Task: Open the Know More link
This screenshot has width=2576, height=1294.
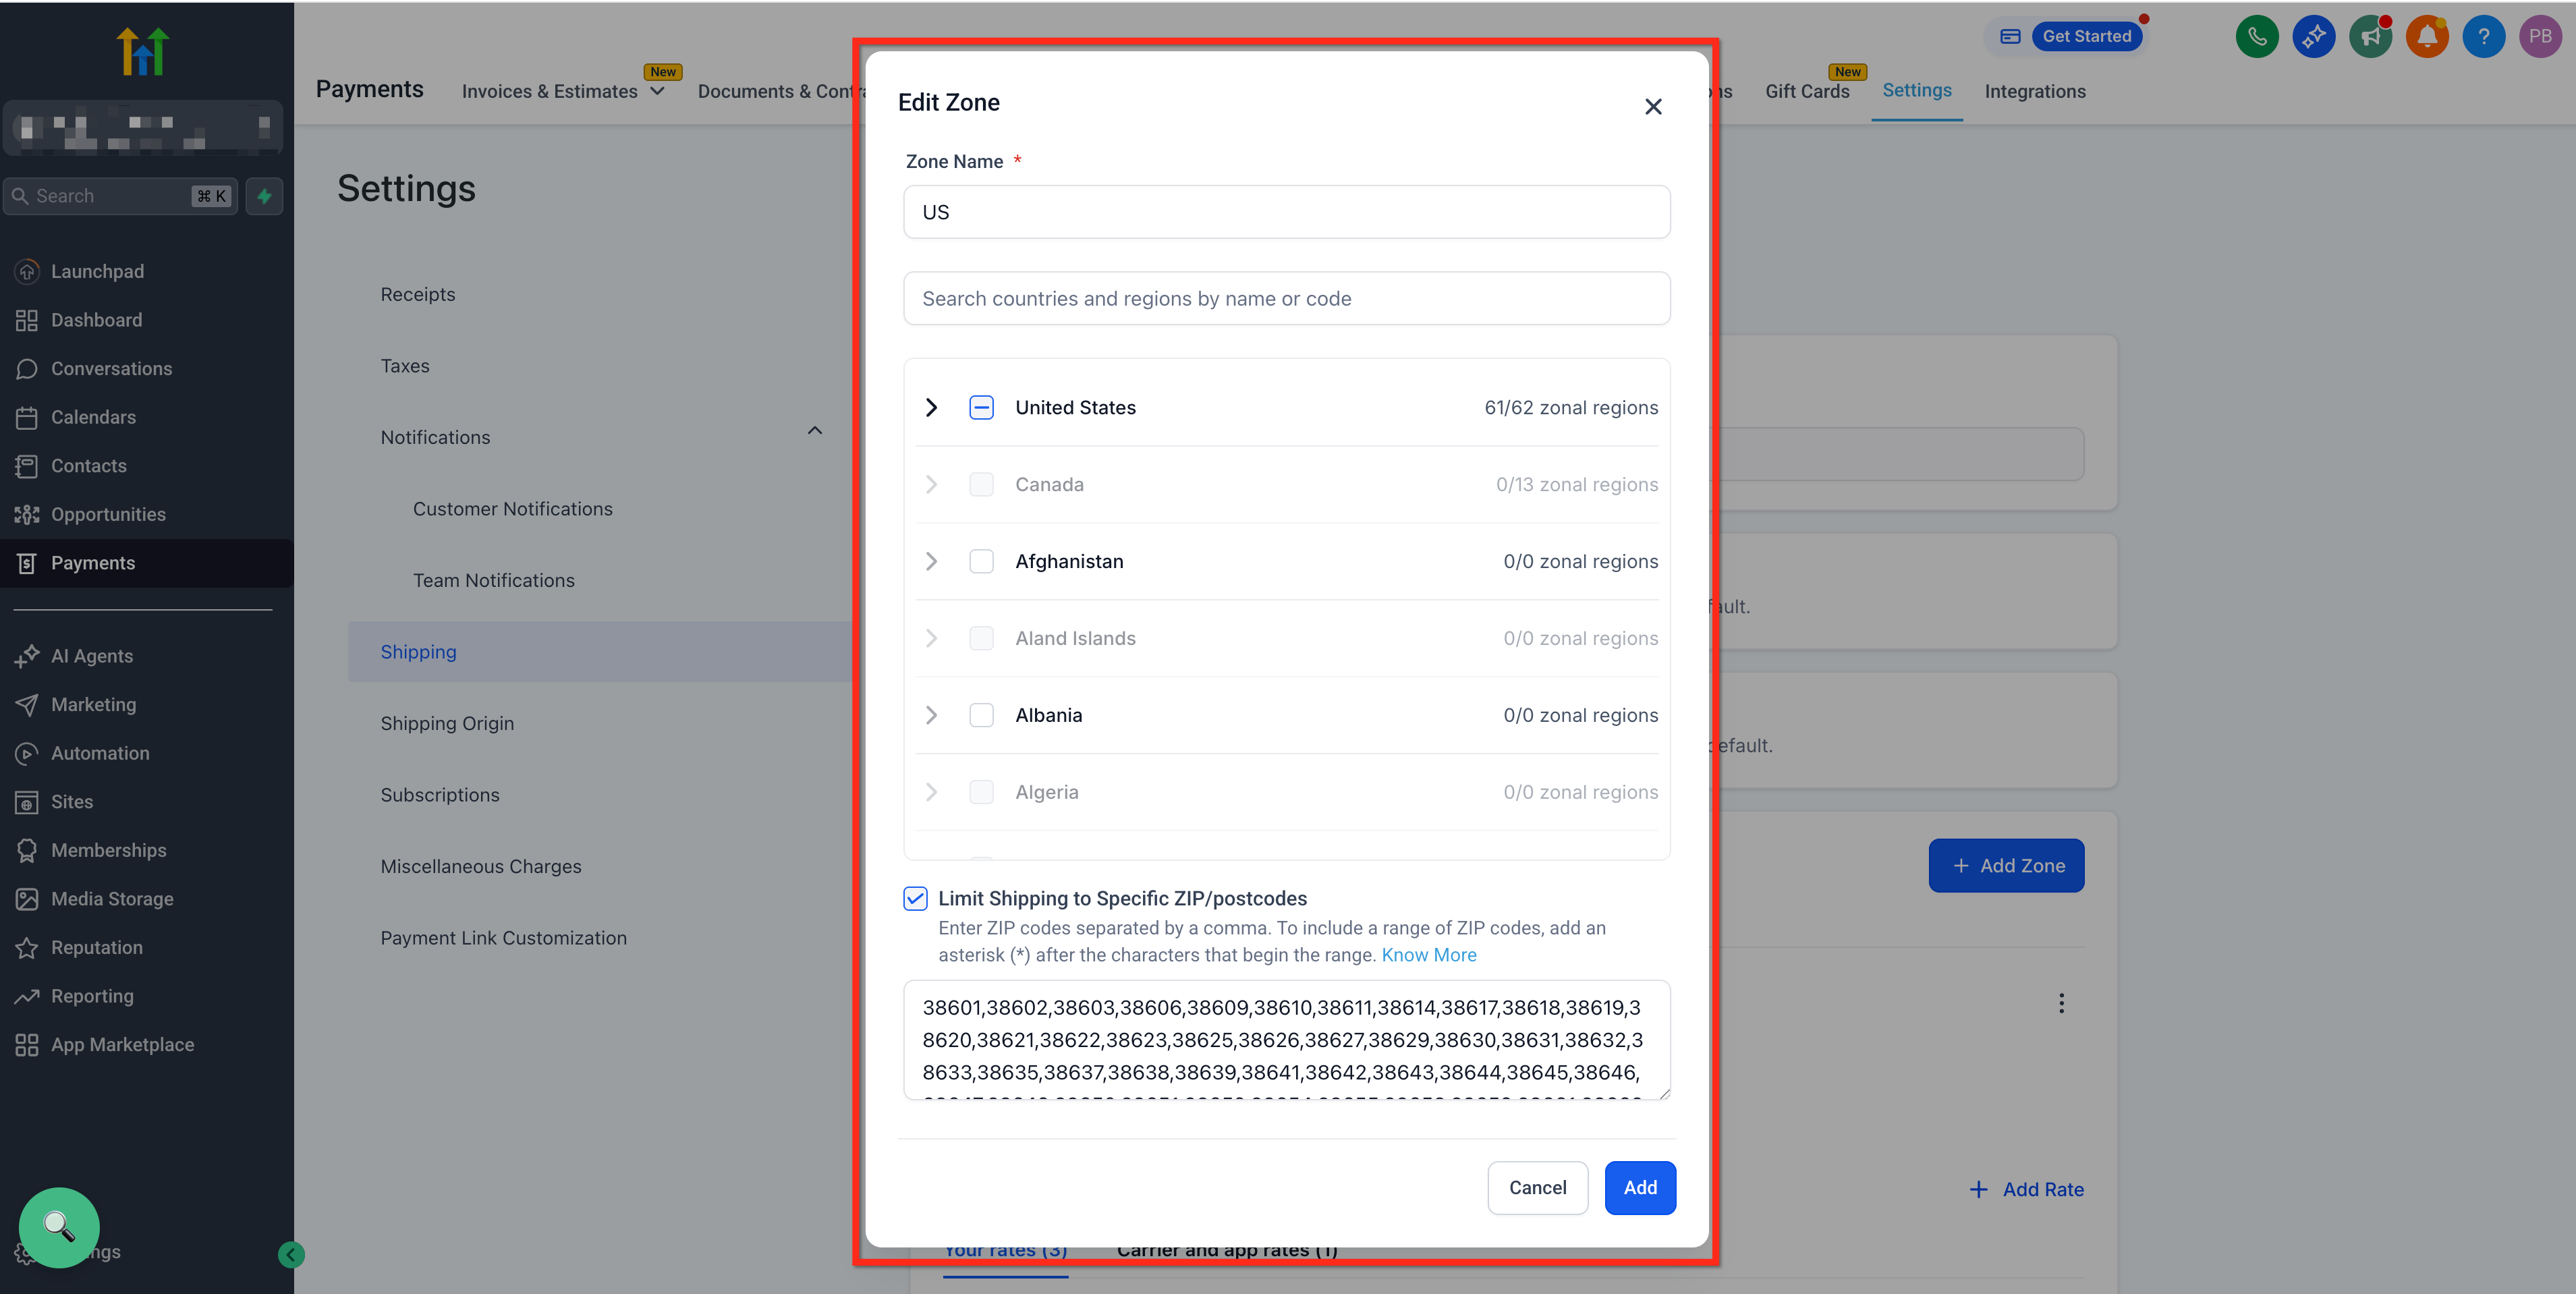Action: coord(1428,955)
